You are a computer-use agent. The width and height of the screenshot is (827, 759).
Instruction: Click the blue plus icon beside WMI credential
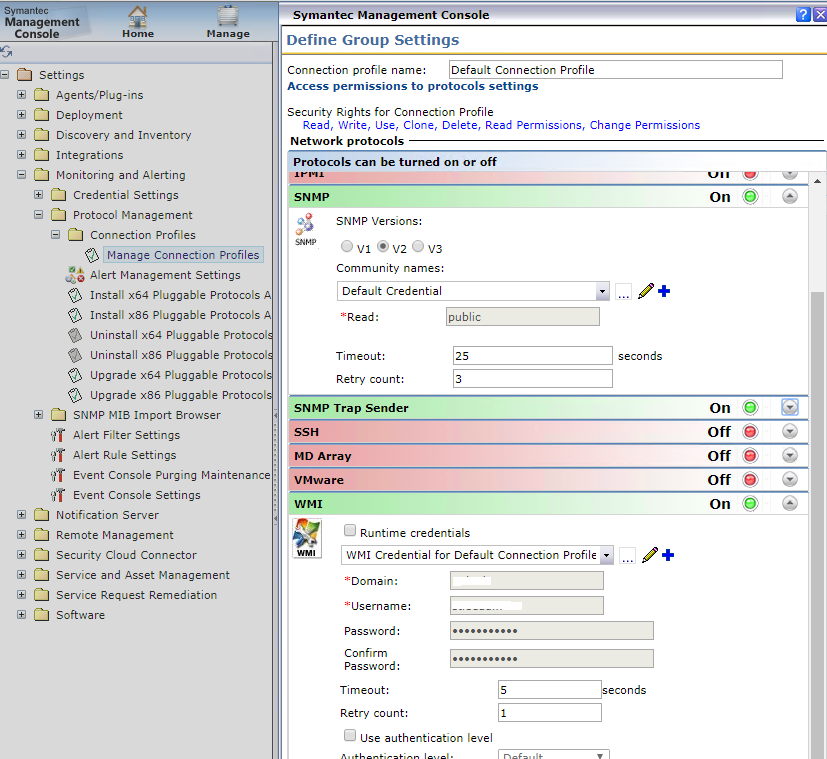(x=668, y=555)
